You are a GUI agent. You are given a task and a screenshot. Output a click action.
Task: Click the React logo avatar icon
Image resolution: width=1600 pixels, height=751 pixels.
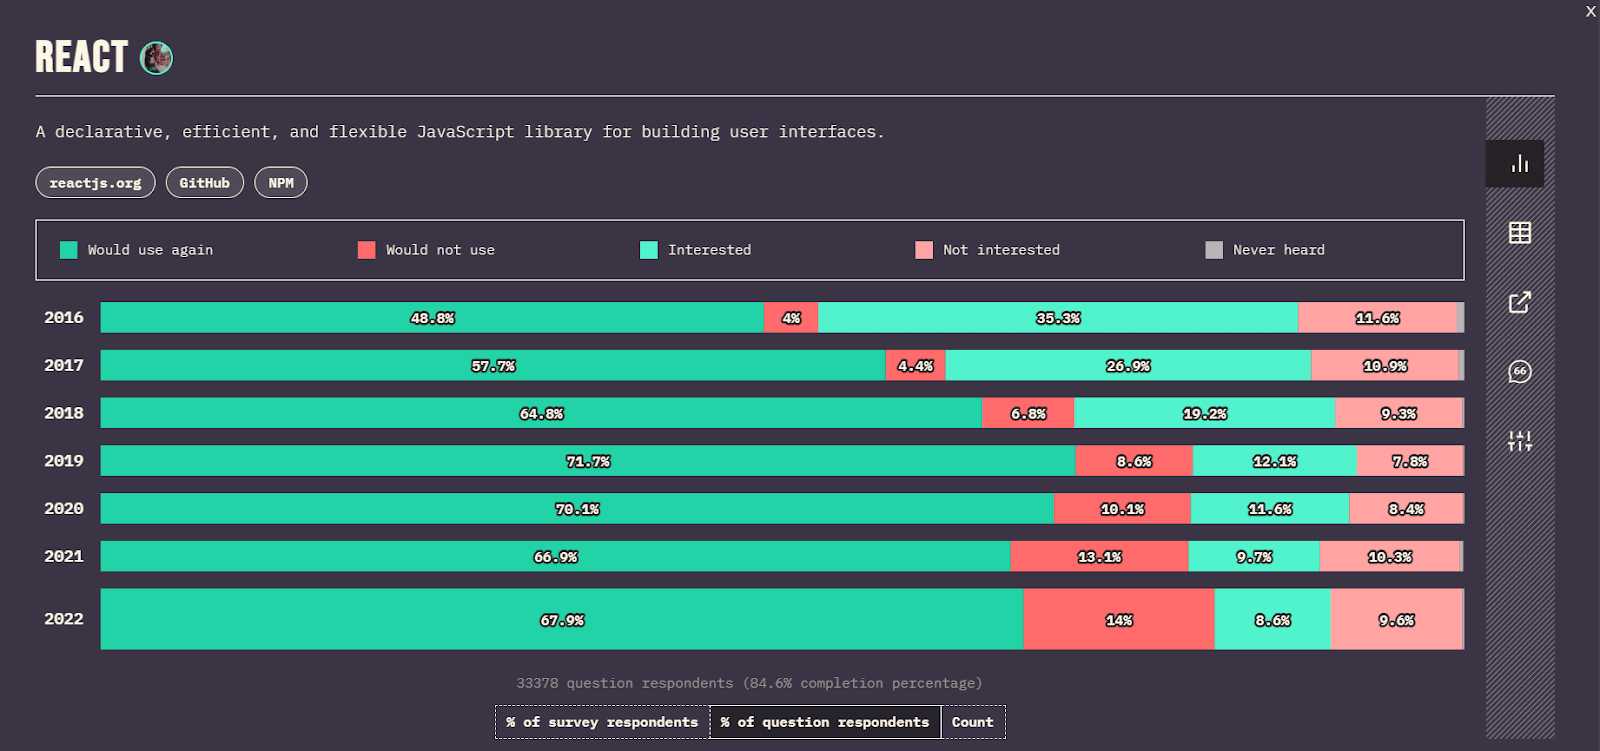click(x=156, y=58)
